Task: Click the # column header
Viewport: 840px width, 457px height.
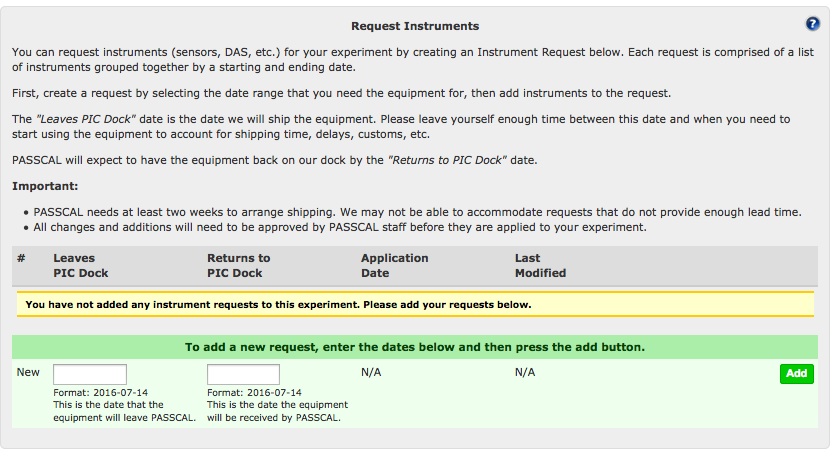Action: point(21,258)
